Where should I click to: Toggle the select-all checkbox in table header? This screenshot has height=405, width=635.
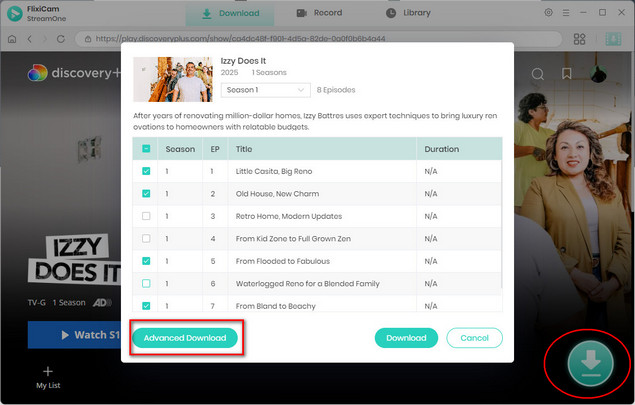(x=146, y=149)
